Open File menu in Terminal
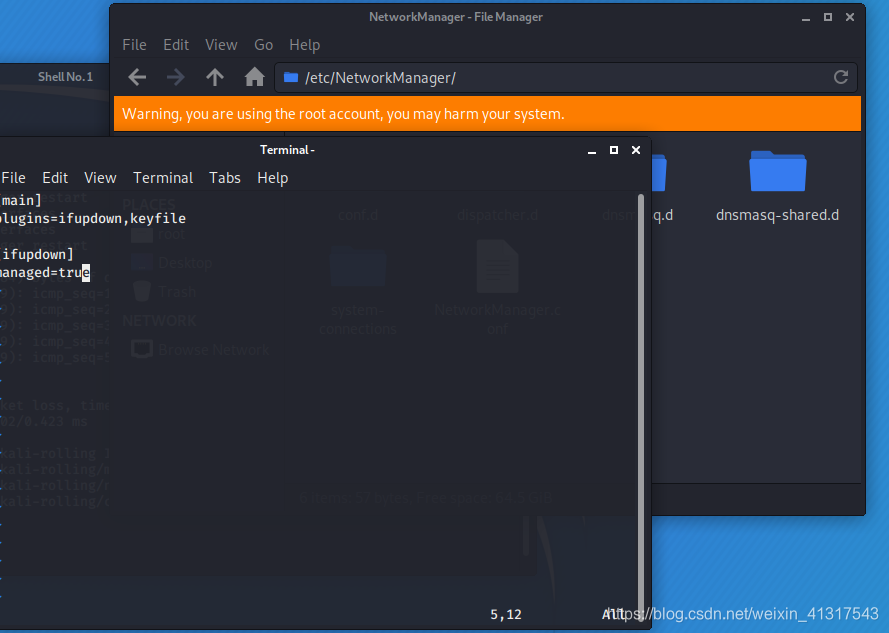The width and height of the screenshot is (889, 633). coord(13,178)
